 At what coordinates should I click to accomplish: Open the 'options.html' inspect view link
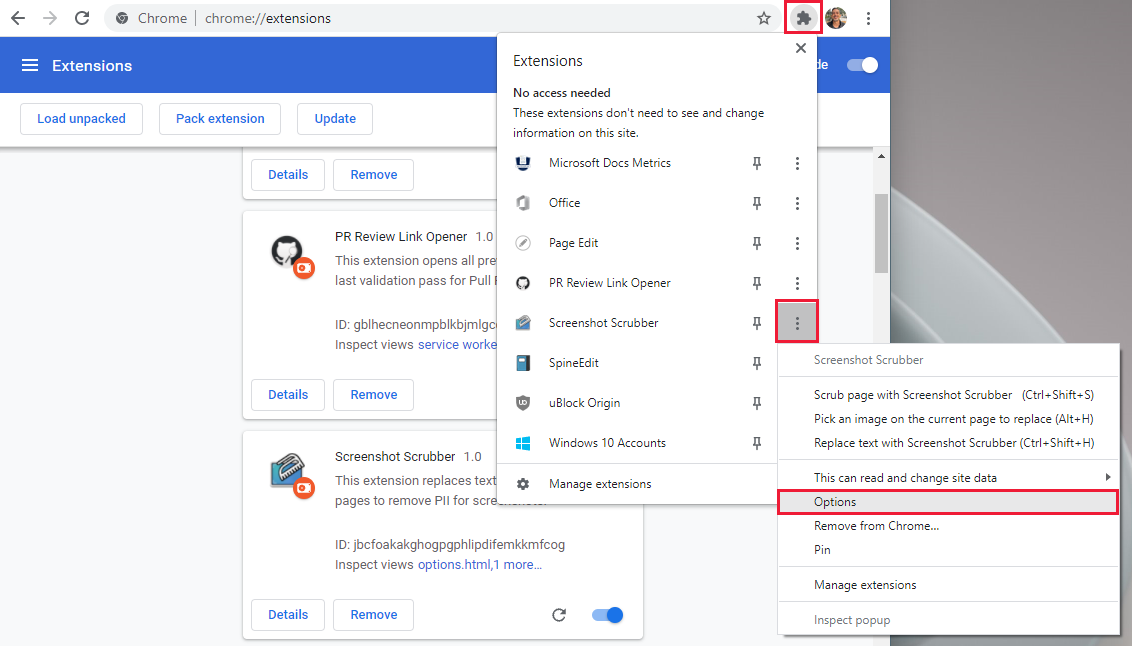coord(454,564)
